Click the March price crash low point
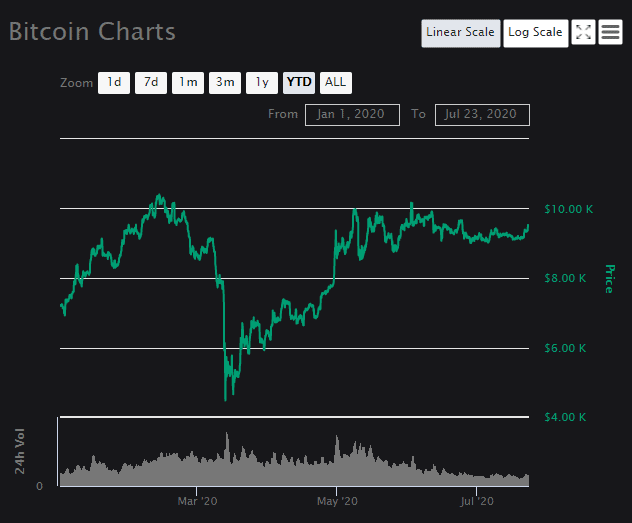Viewport: 632px width, 523px height. (225, 399)
